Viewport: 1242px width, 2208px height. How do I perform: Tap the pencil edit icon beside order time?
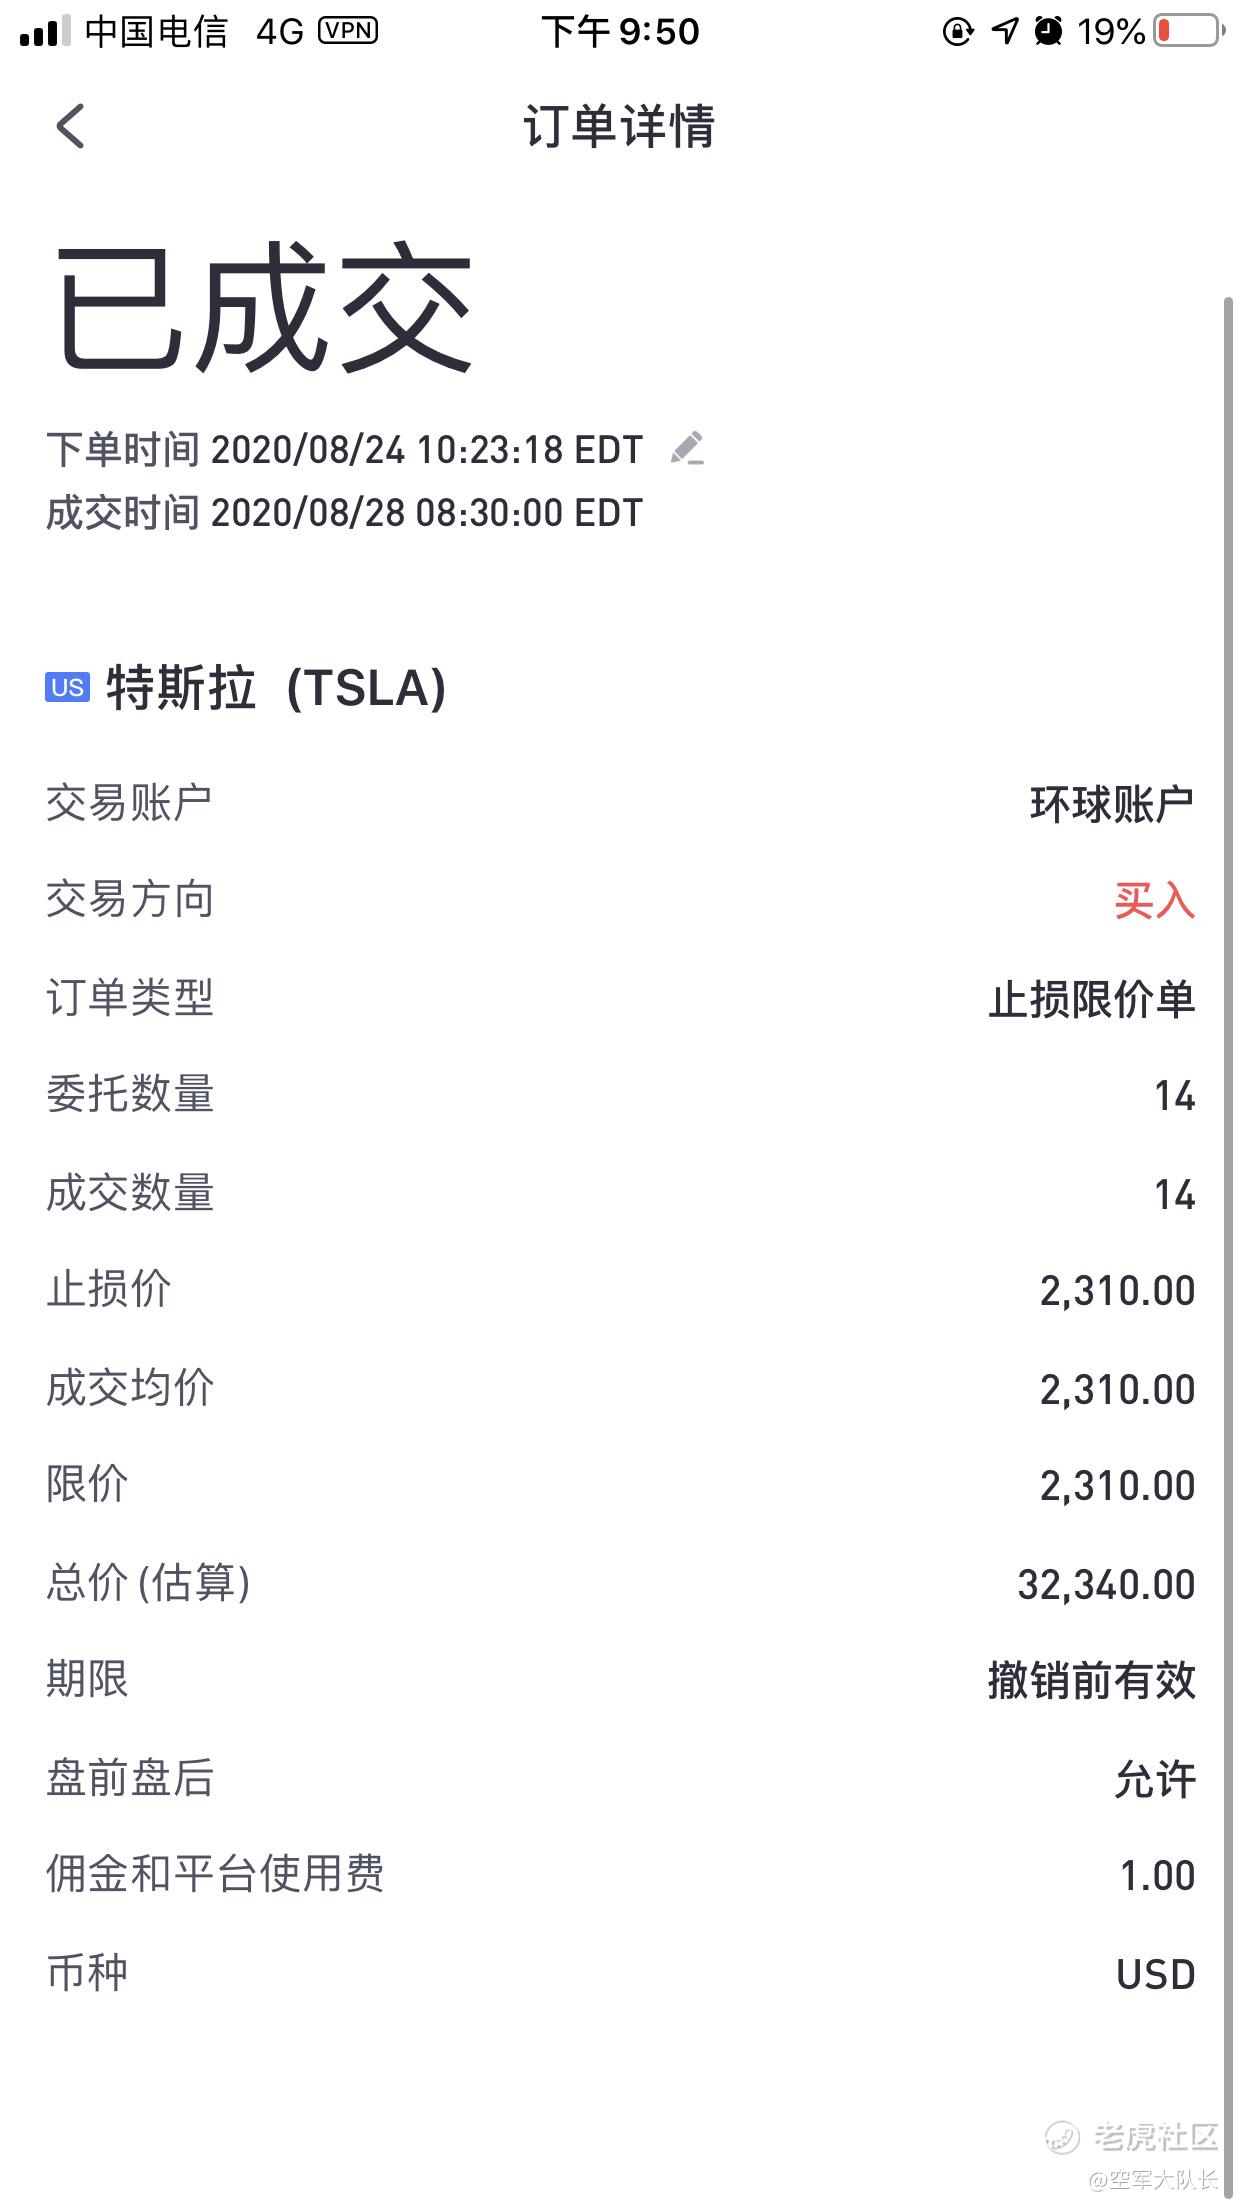pyautogui.click(x=687, y=449)
